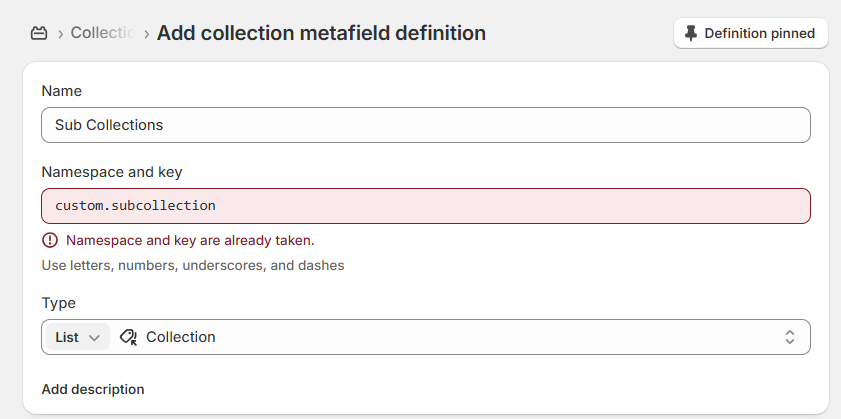
Task: Click the chevron arrow beside List
Action: point(95,337)
